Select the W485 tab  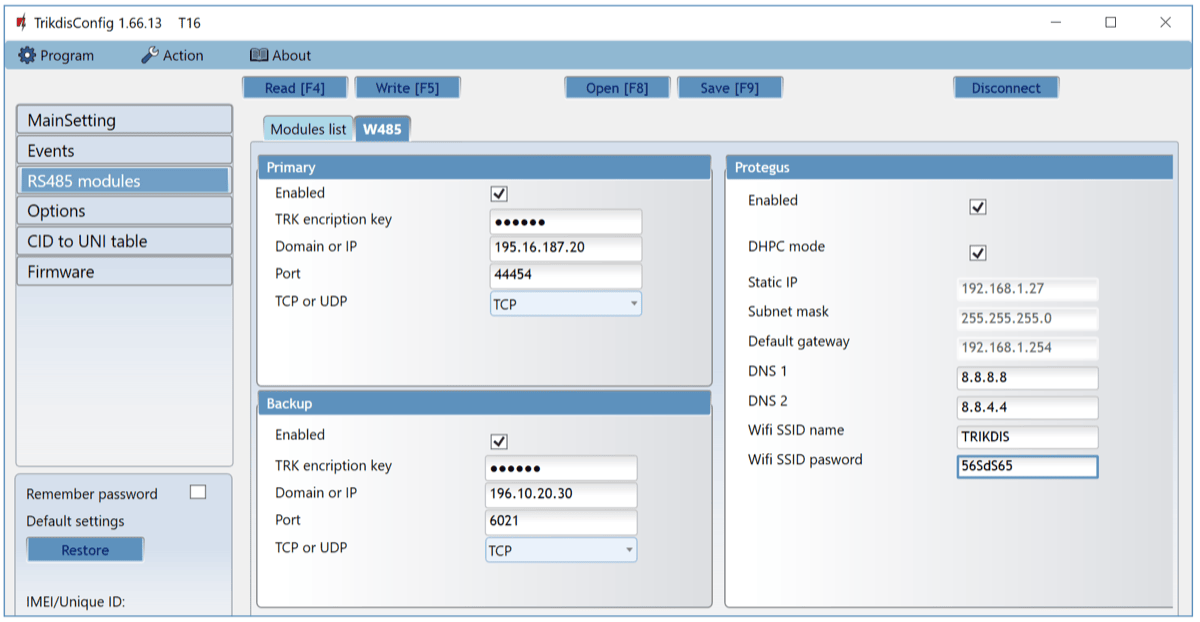(x=382, y=129)
